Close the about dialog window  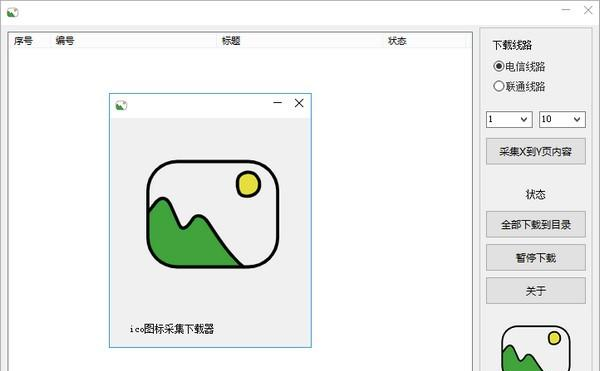[x=299, y=103]
